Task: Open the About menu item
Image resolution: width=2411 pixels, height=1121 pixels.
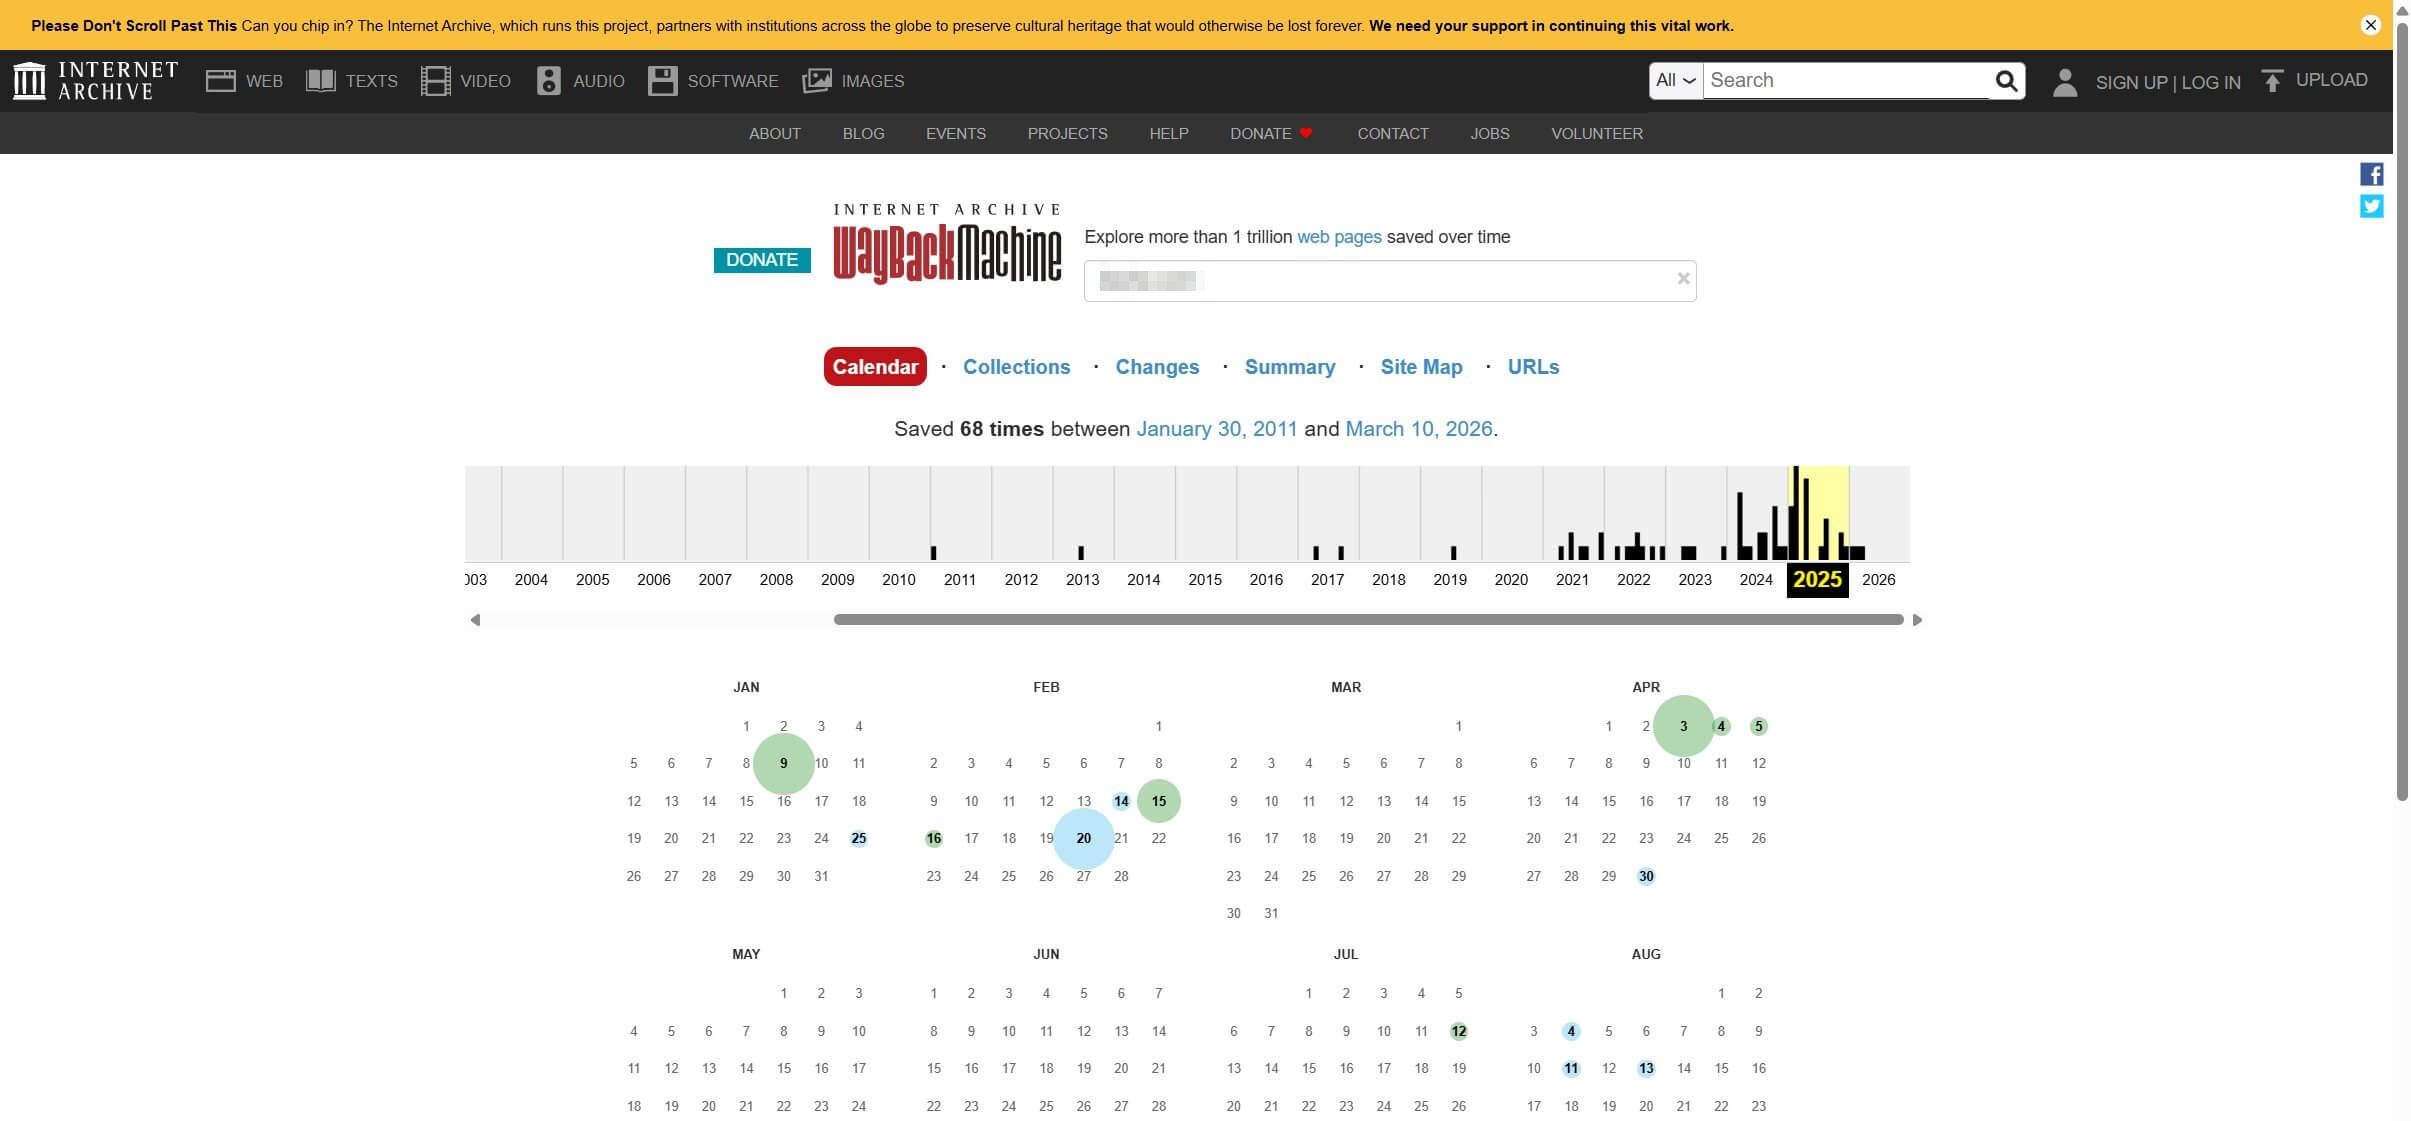Action: click(775, 134)
